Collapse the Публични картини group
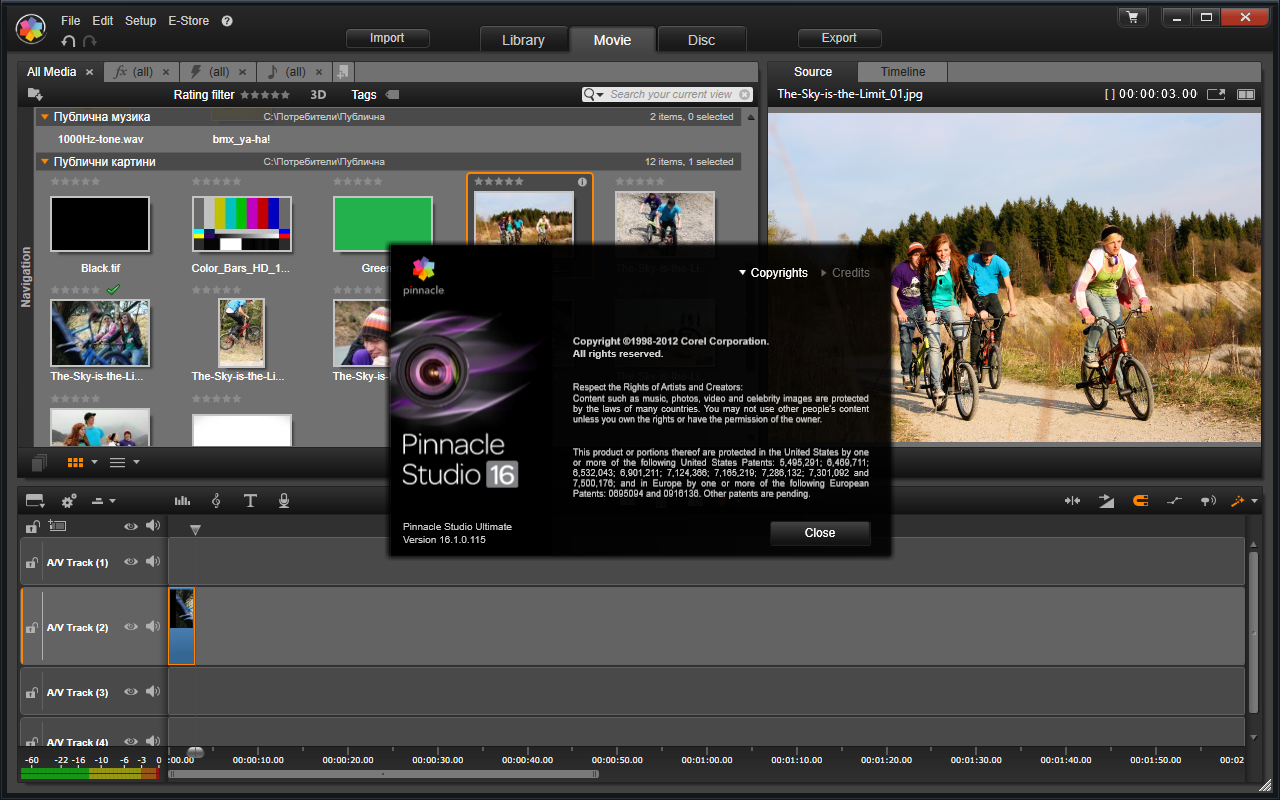1280x800 pixels. 44,162
